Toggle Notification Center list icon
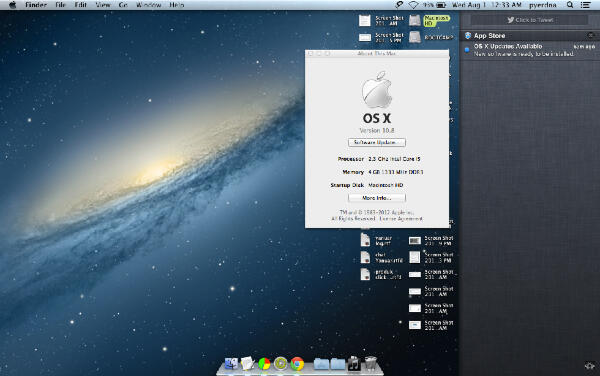 click(x=585, y=5)
